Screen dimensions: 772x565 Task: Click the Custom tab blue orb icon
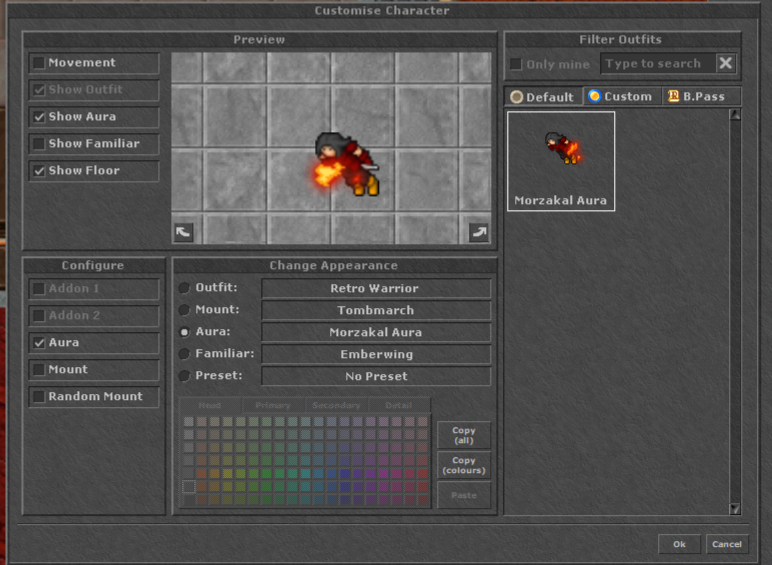tap(594, 96)
